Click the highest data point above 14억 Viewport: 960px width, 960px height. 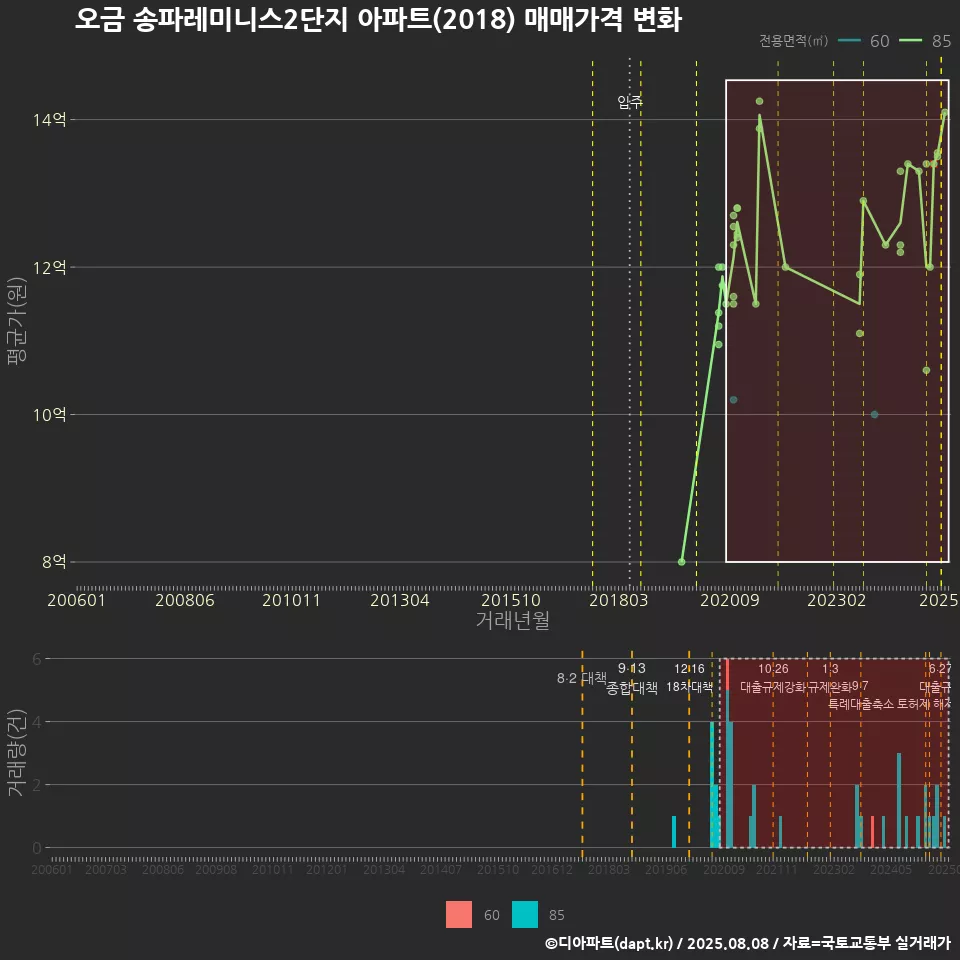point(759,101)
